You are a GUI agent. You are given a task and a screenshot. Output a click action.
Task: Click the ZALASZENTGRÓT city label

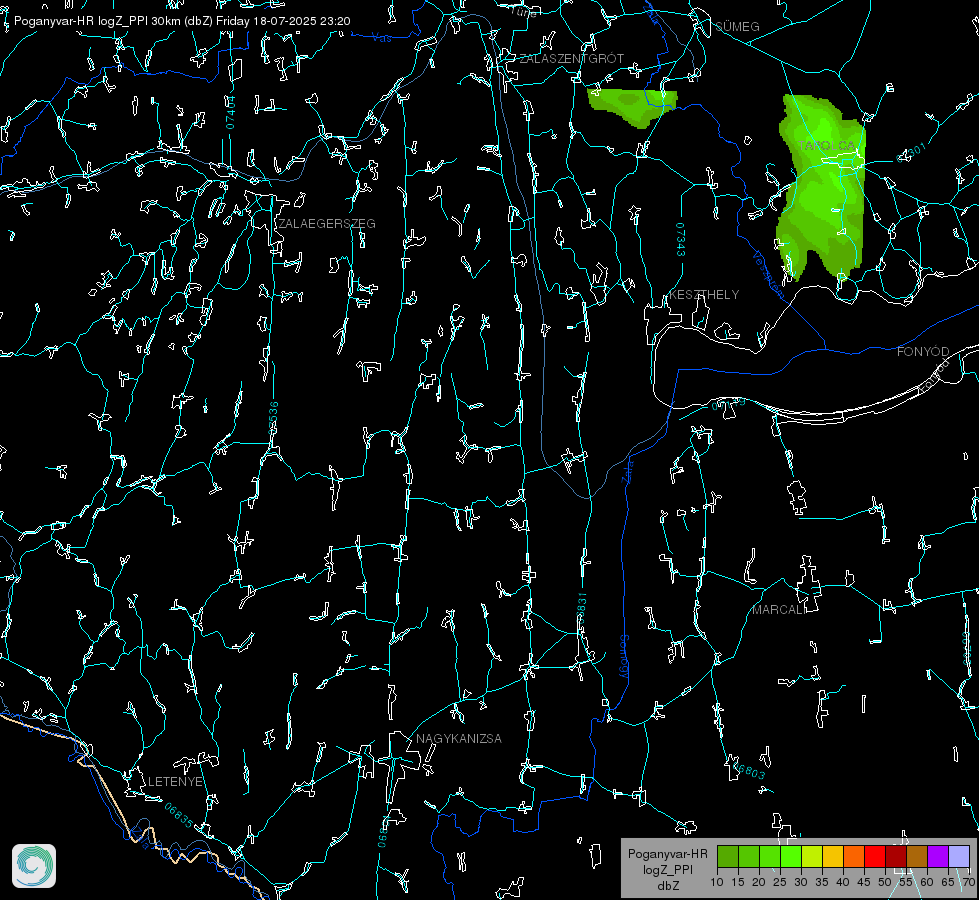click(571, 58)
